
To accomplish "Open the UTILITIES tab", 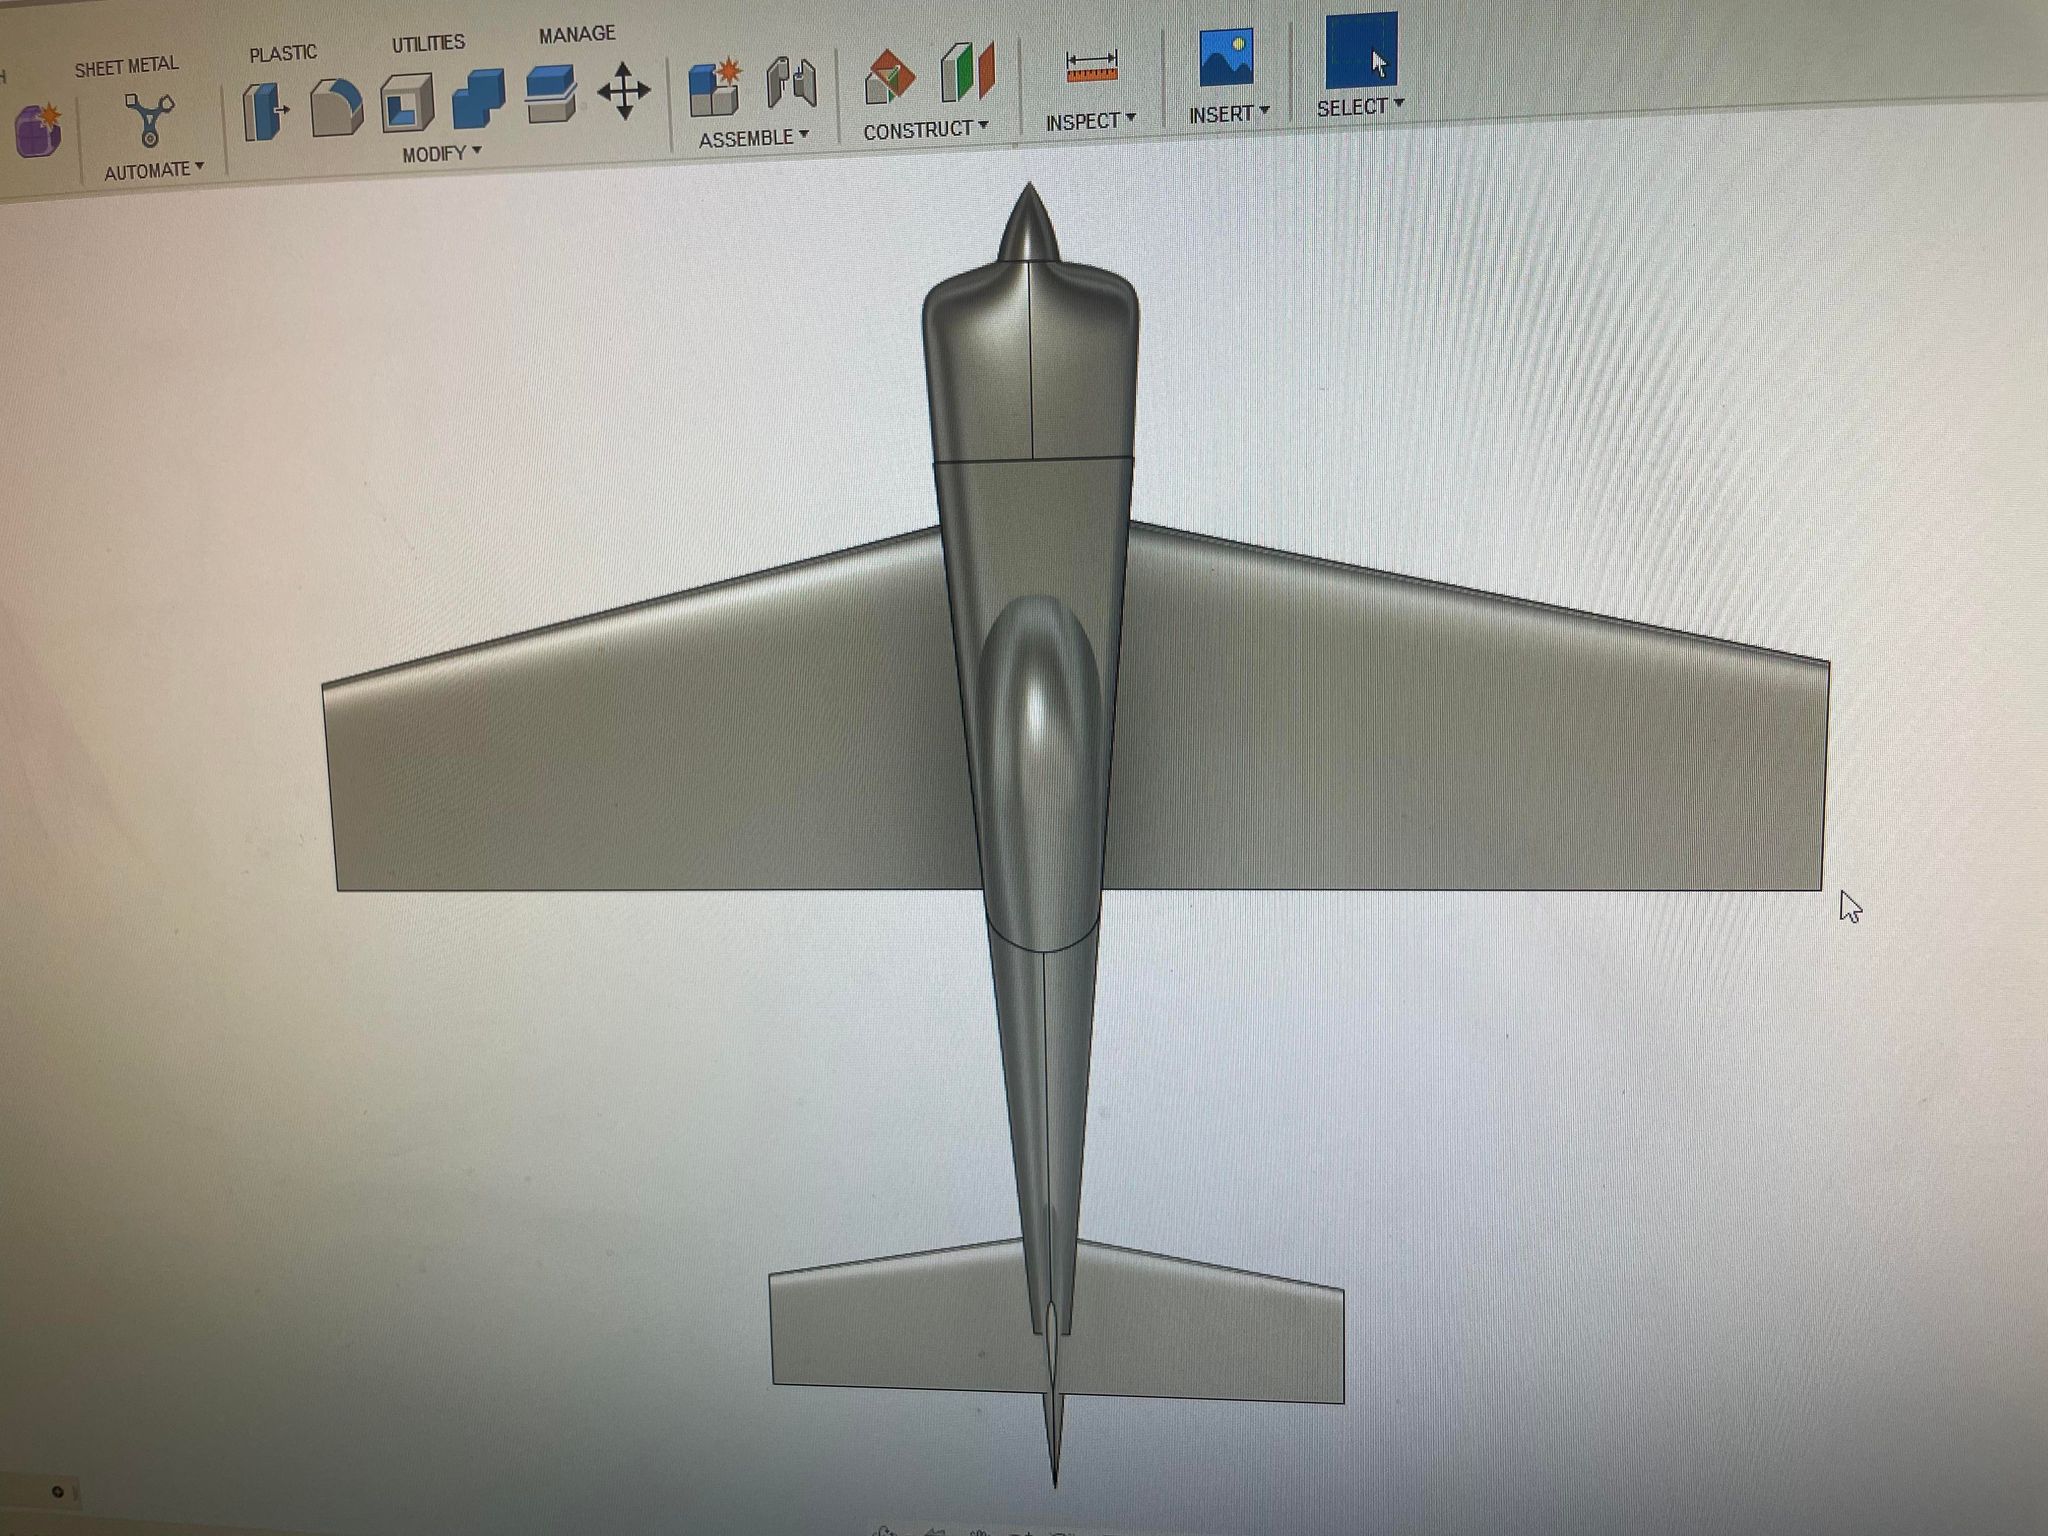I will point(428,43).
